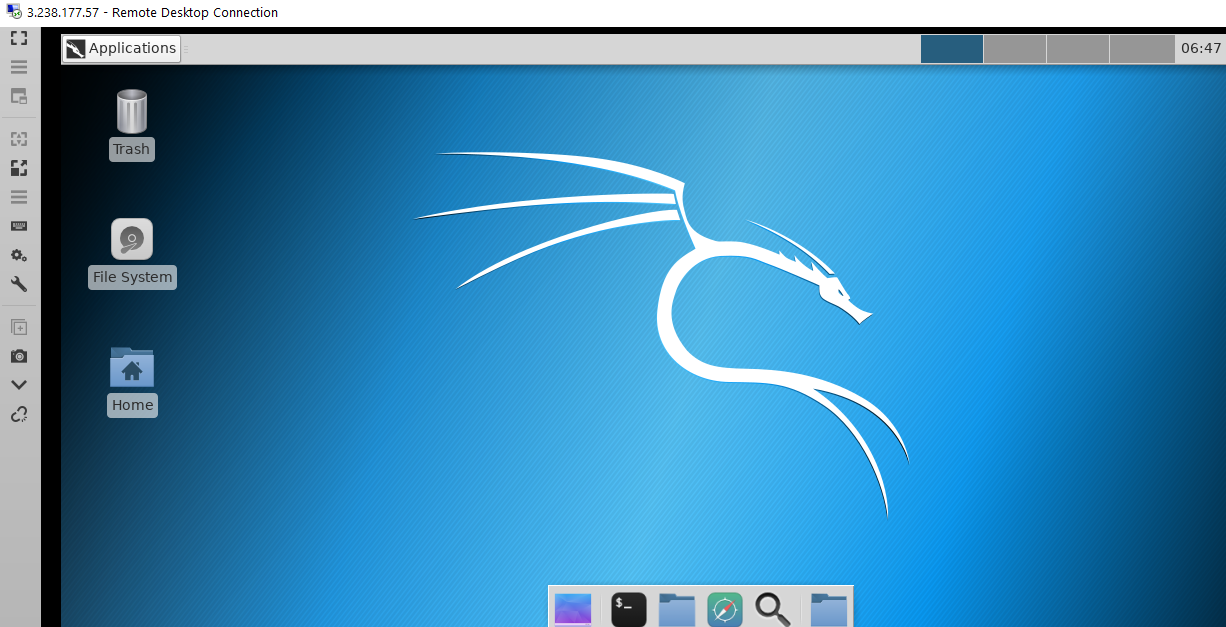Click the chain link icon in sidebar

tap(19, 414)
